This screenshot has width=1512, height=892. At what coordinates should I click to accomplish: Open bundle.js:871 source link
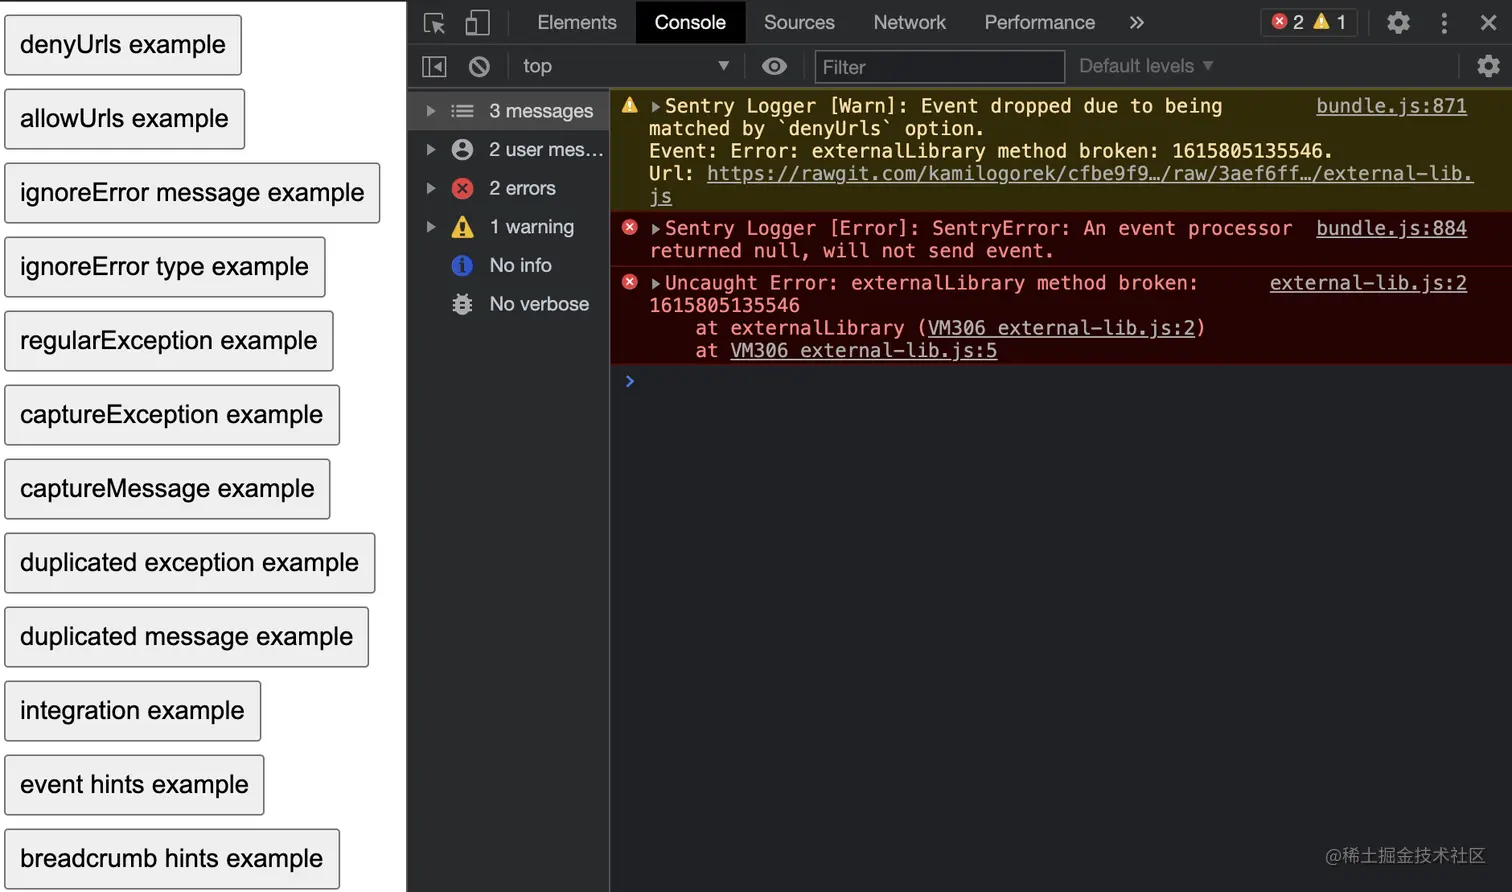click(1391, 106)
